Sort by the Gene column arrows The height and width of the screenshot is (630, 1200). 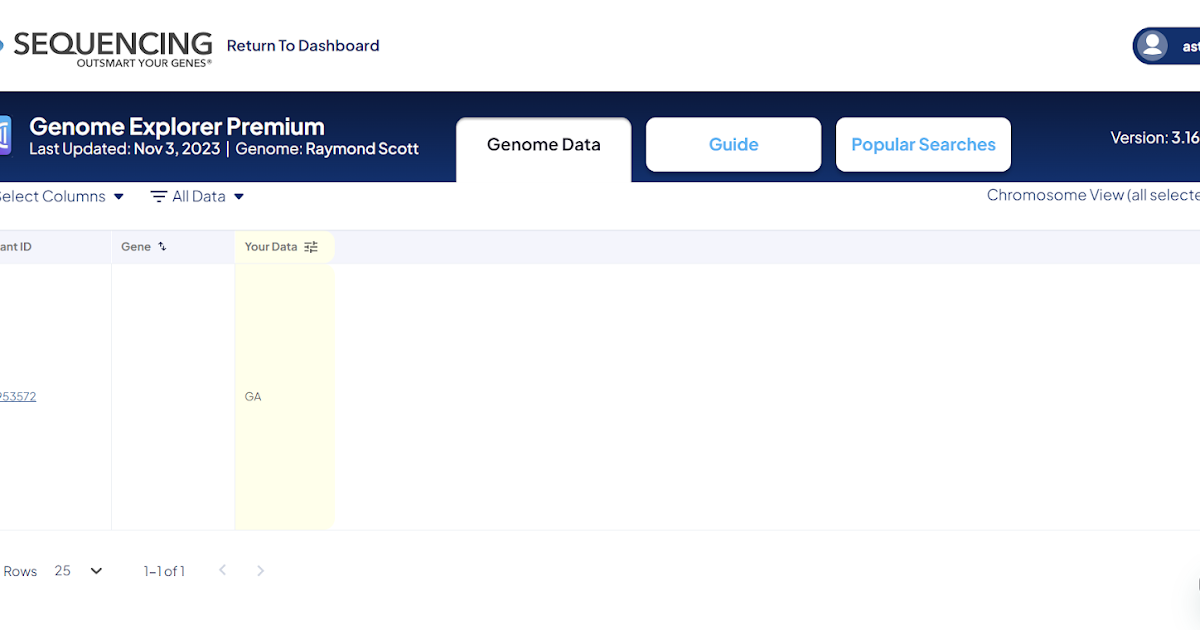click(163, 246)
